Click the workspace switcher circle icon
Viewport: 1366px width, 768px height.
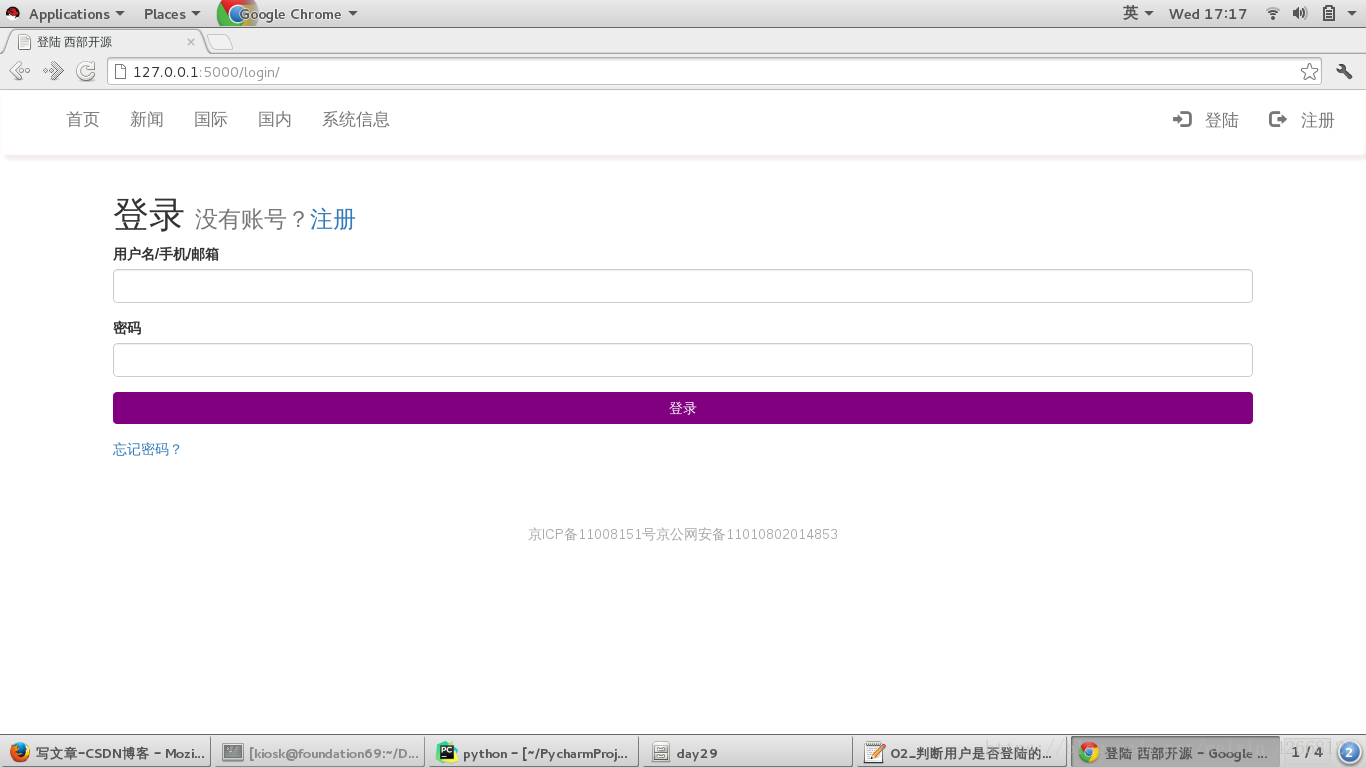click(x=1349, y=752)
